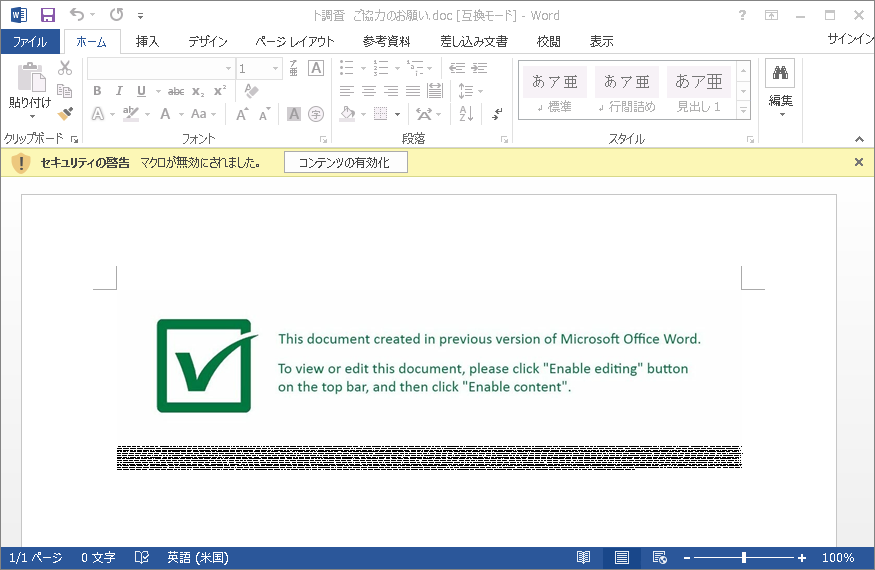Increase the paragraph indent
Viewport: 875px width, 570px height.
479,68
